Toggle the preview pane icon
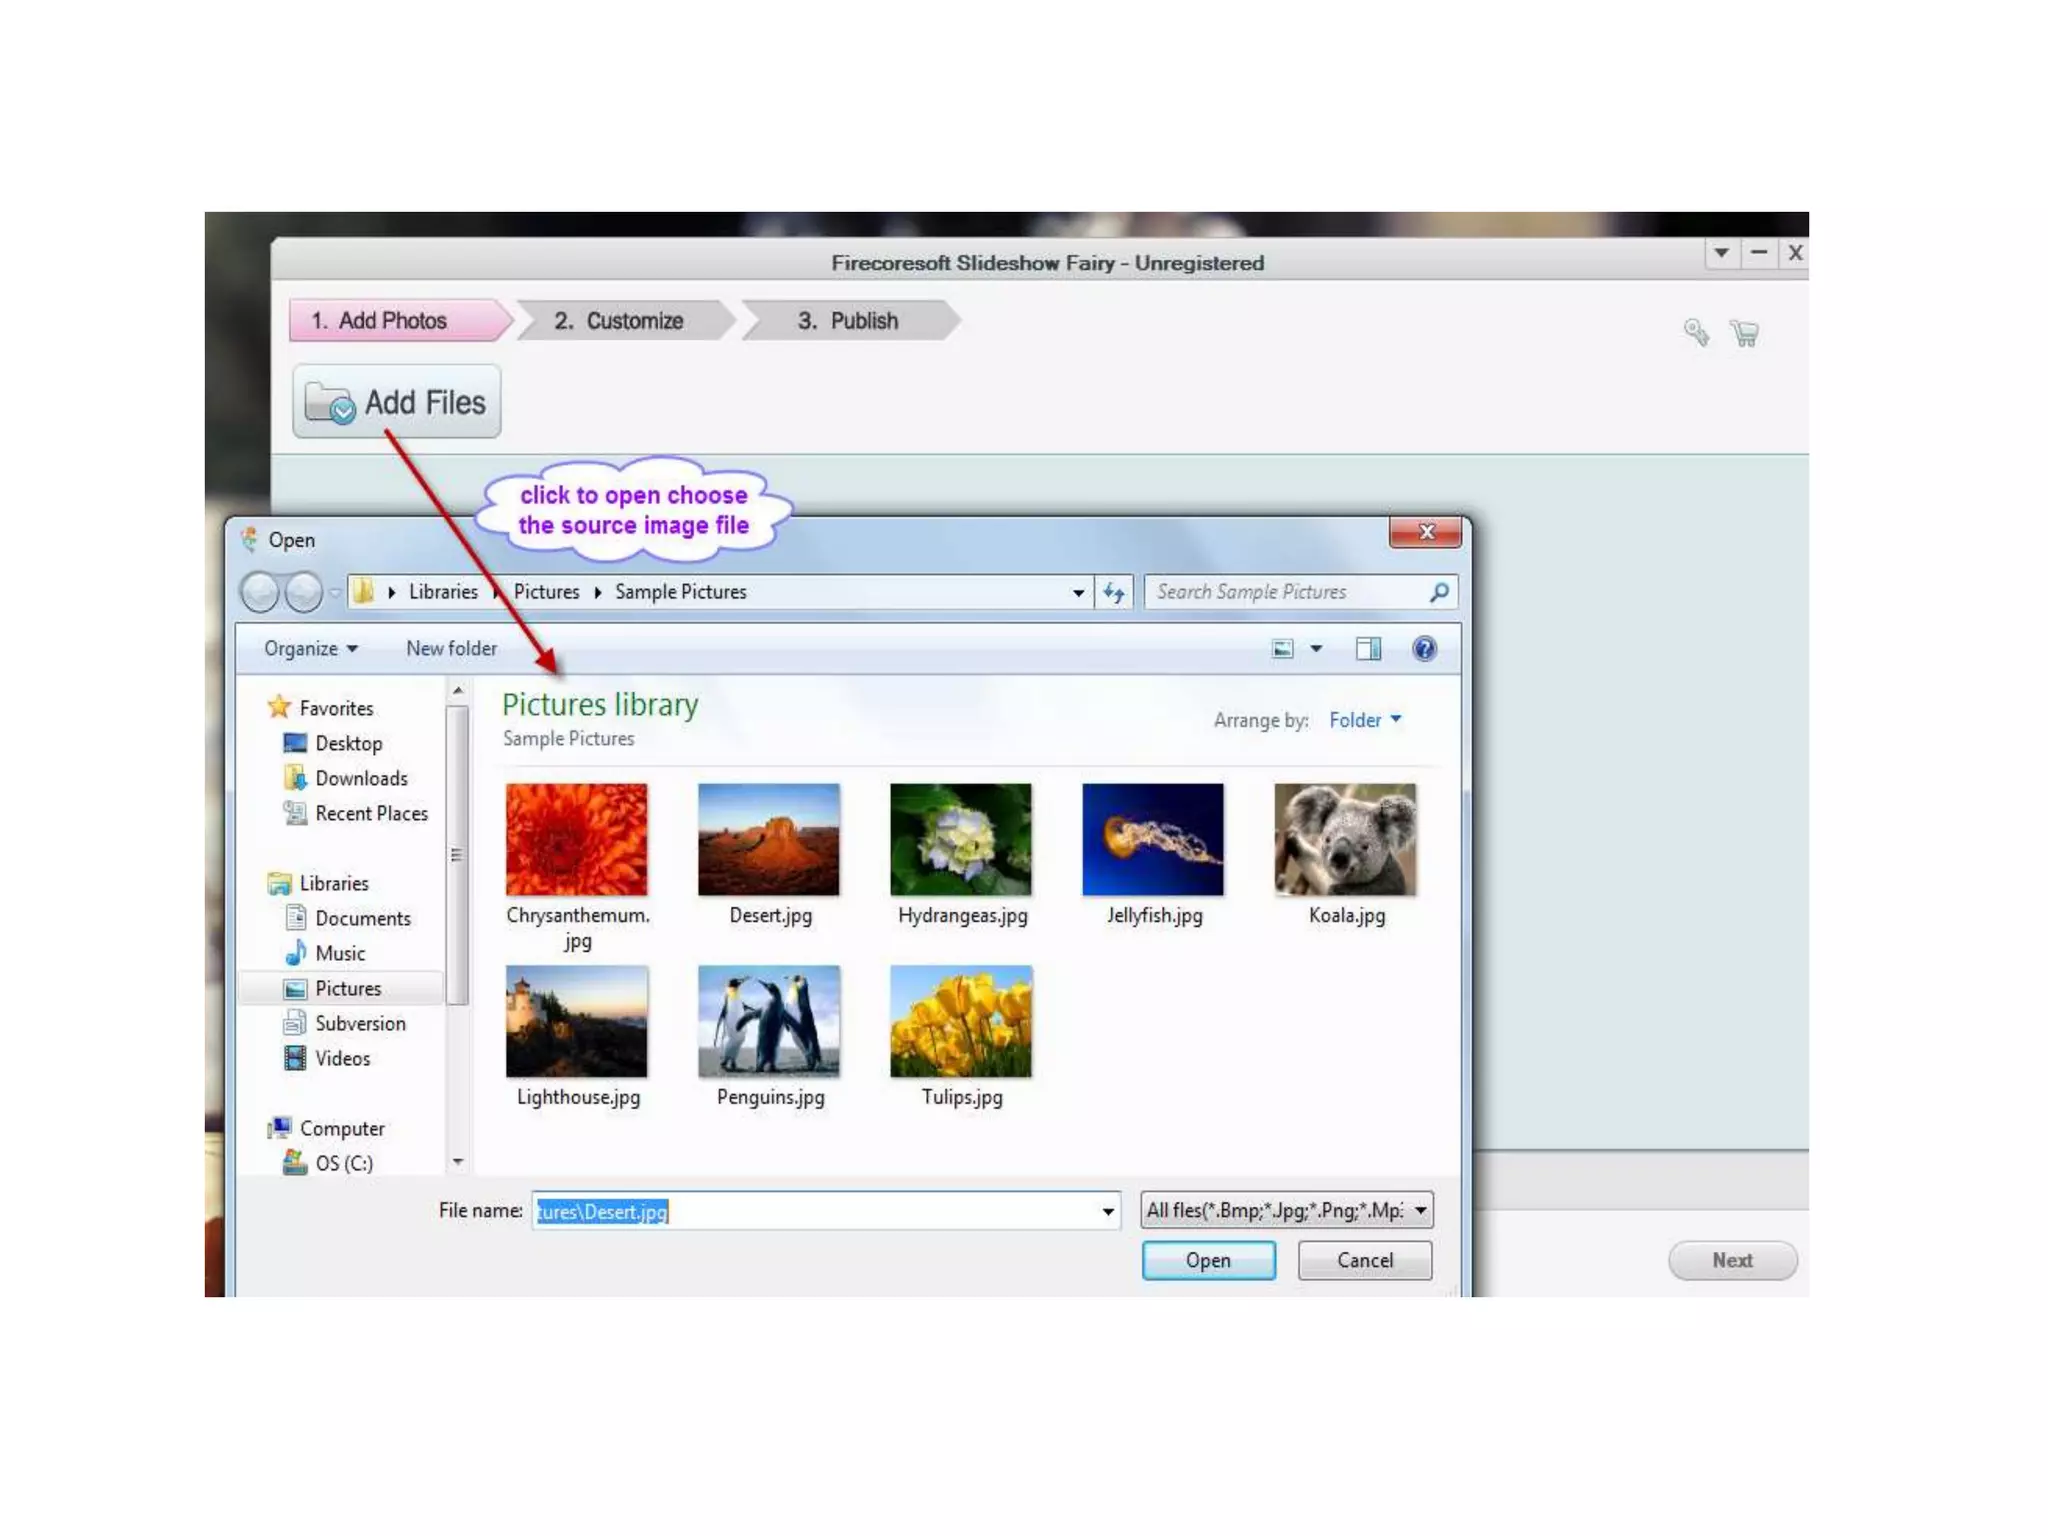The image size is (2048, 1536). [x=1368, y=649]
